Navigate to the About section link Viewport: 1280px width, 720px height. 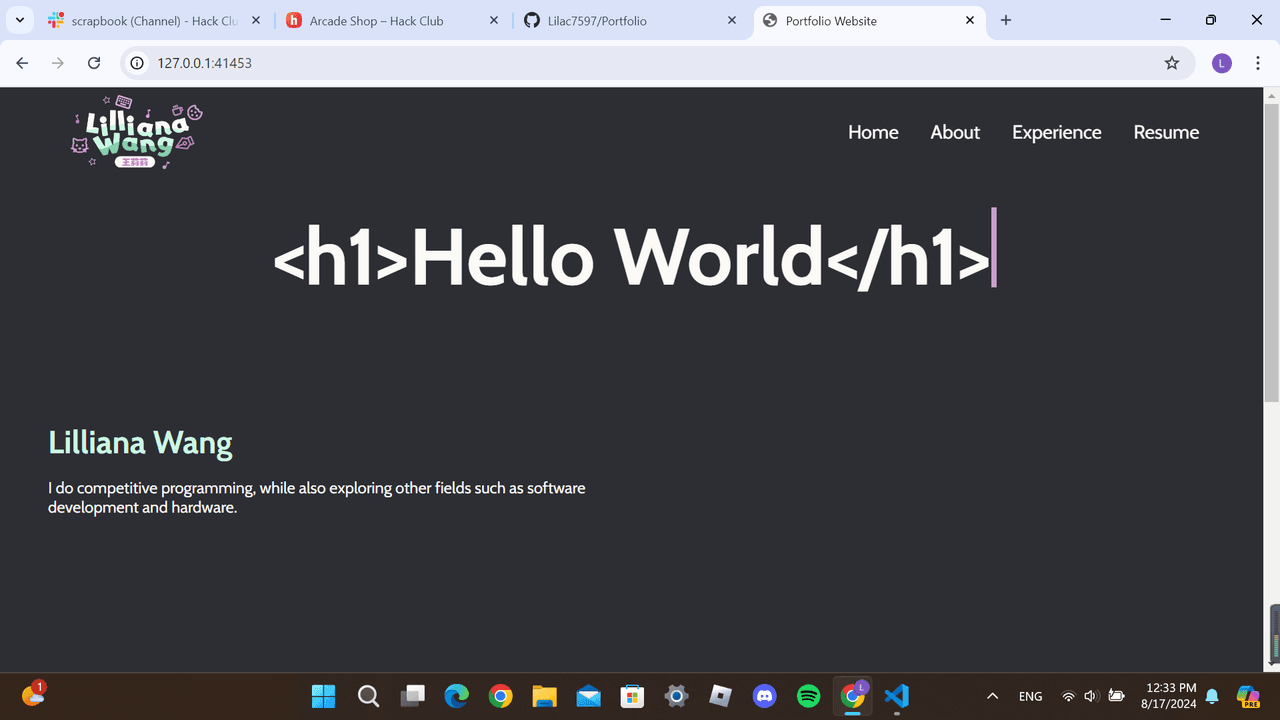(955, 132)
